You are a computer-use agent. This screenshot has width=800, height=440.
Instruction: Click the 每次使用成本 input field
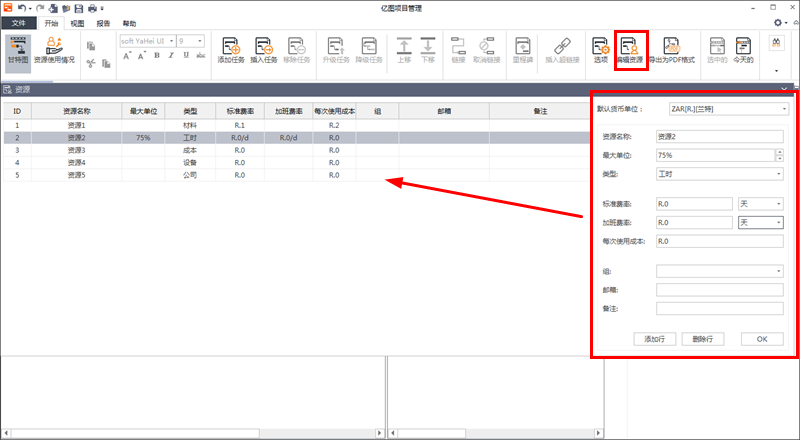click(719, 241)
